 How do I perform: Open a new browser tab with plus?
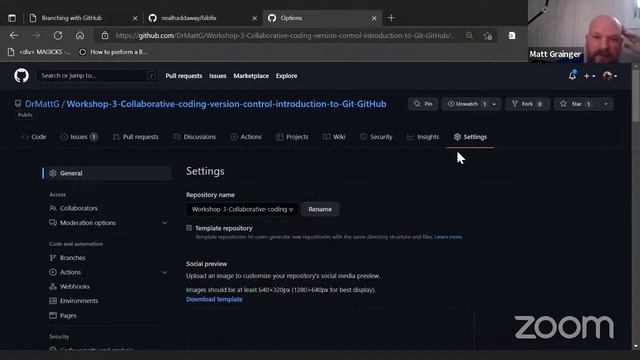click(391, 18)
